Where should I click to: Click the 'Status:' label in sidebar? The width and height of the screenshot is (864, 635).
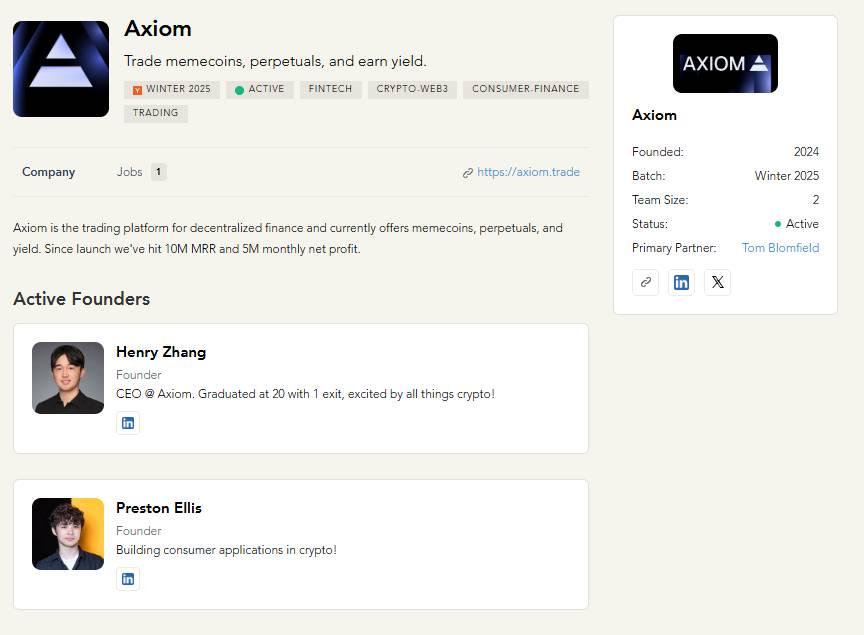650,224
